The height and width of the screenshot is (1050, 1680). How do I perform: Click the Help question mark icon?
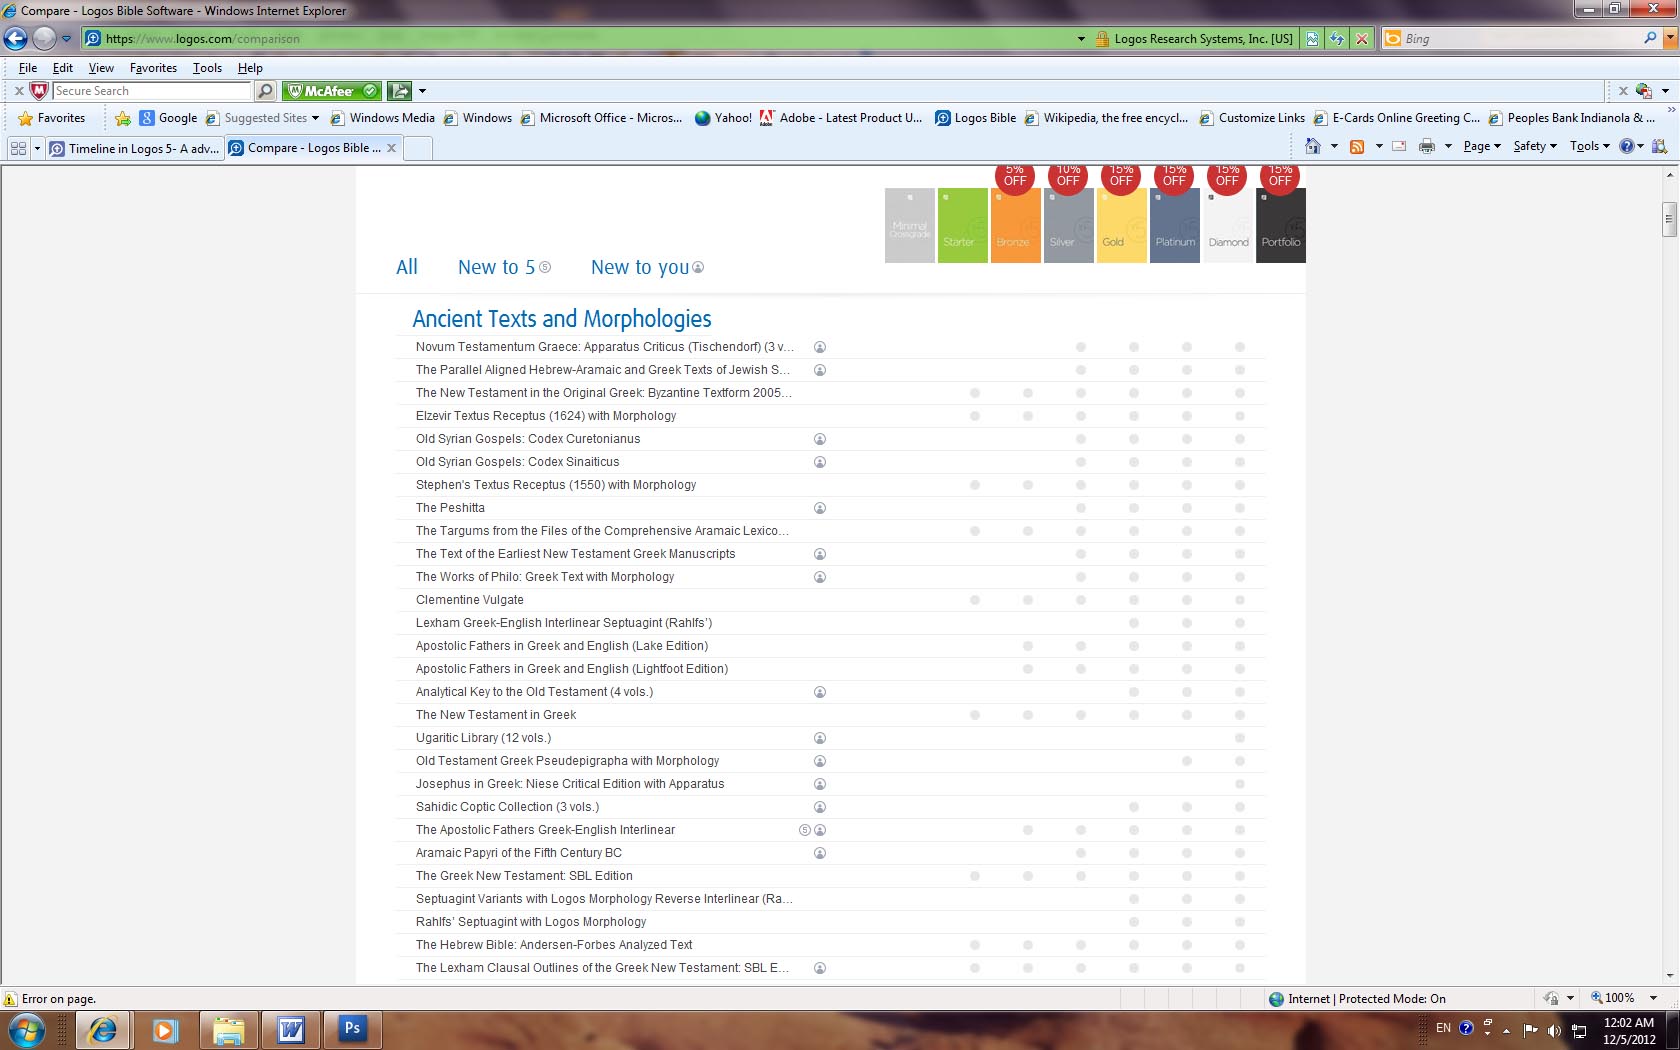(x=1627, y=146)
